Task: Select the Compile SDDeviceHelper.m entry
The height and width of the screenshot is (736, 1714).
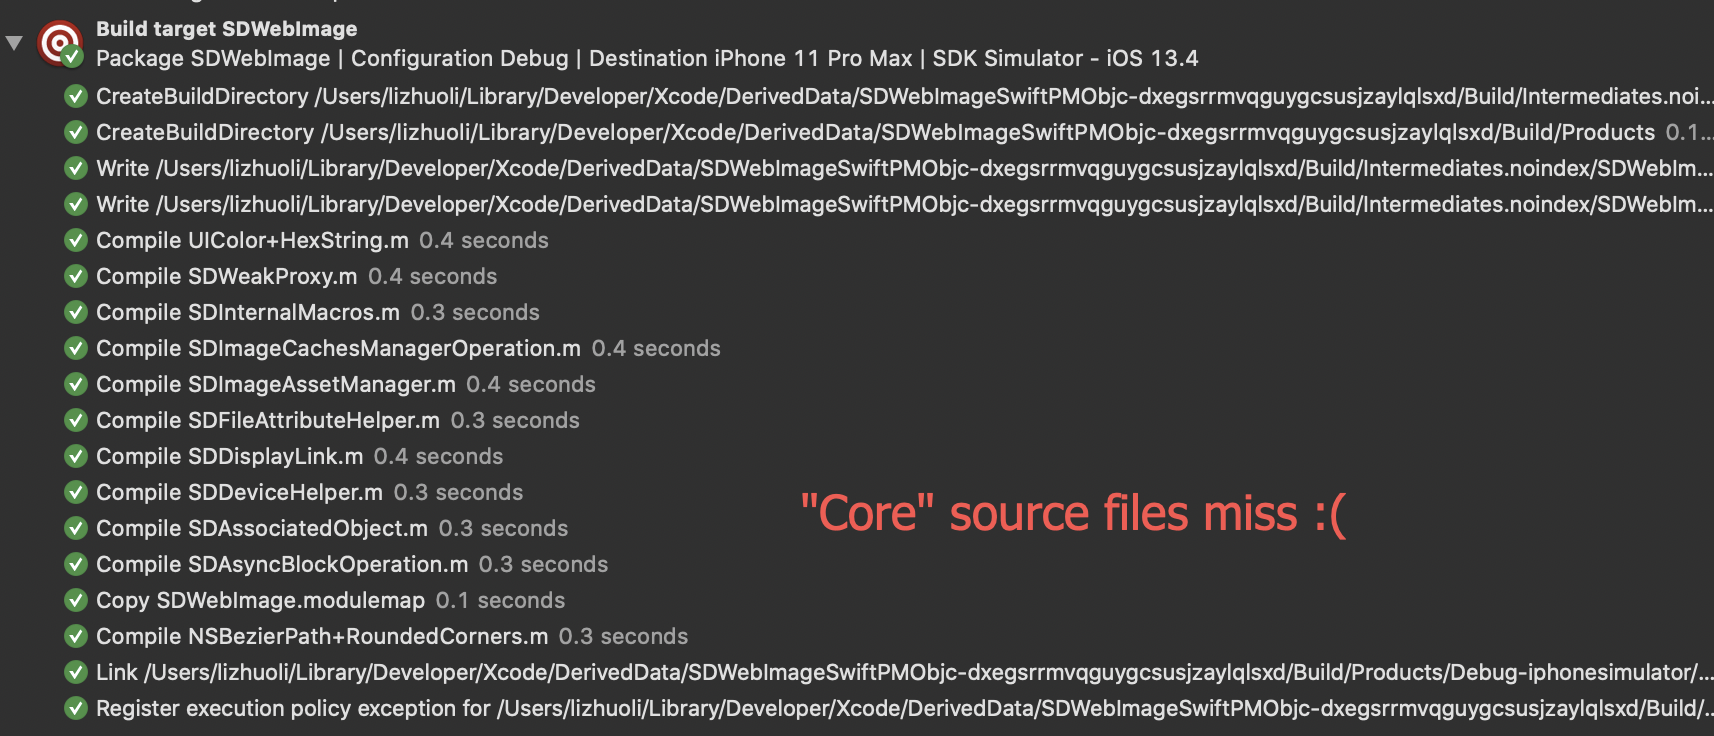Action: pos(238,492)
